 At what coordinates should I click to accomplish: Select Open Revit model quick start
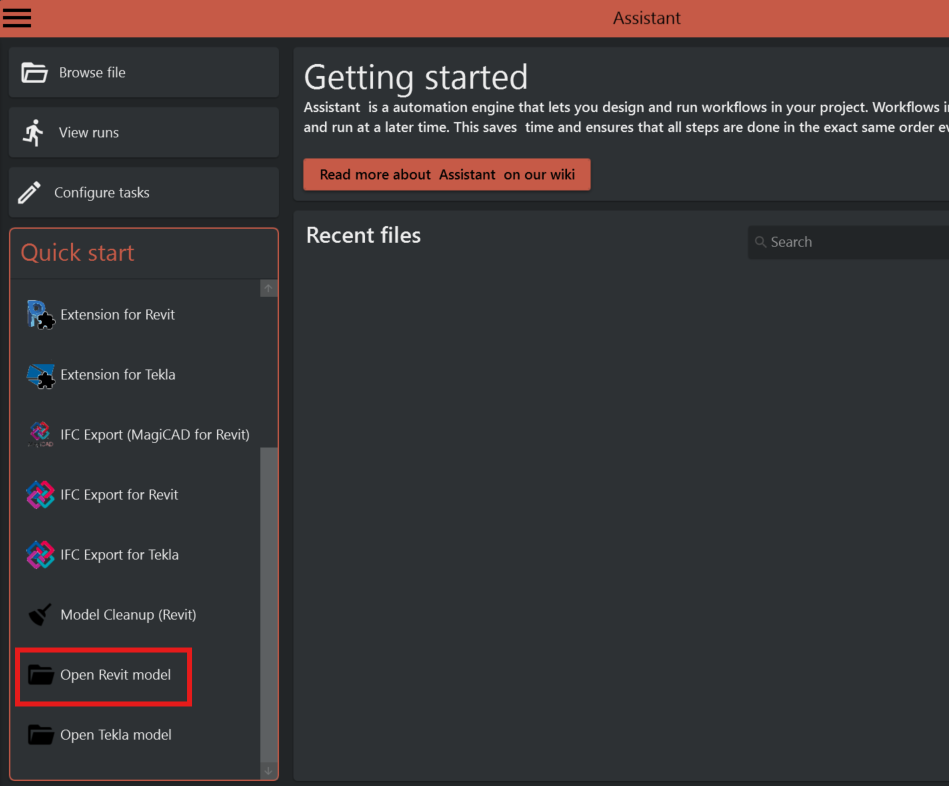[115, 675]
